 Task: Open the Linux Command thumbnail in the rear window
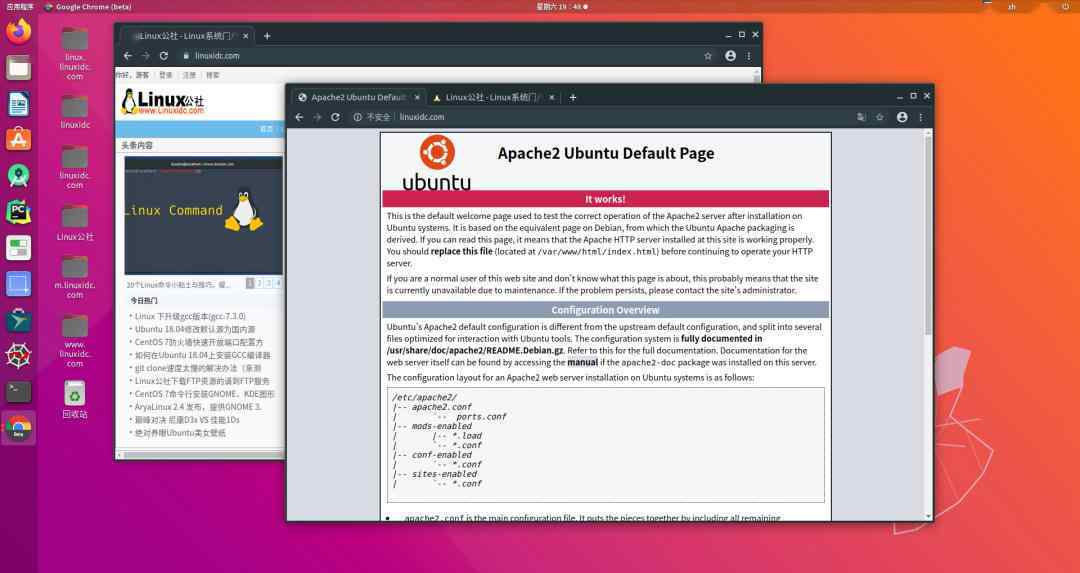[x=204, y=216]
